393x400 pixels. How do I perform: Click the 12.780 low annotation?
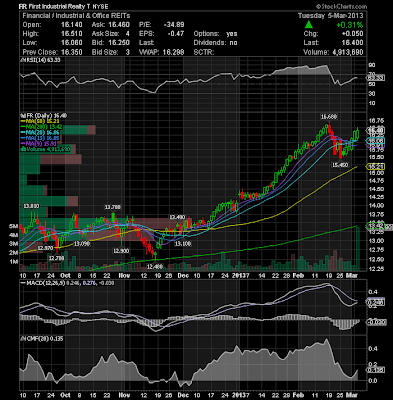56,258
